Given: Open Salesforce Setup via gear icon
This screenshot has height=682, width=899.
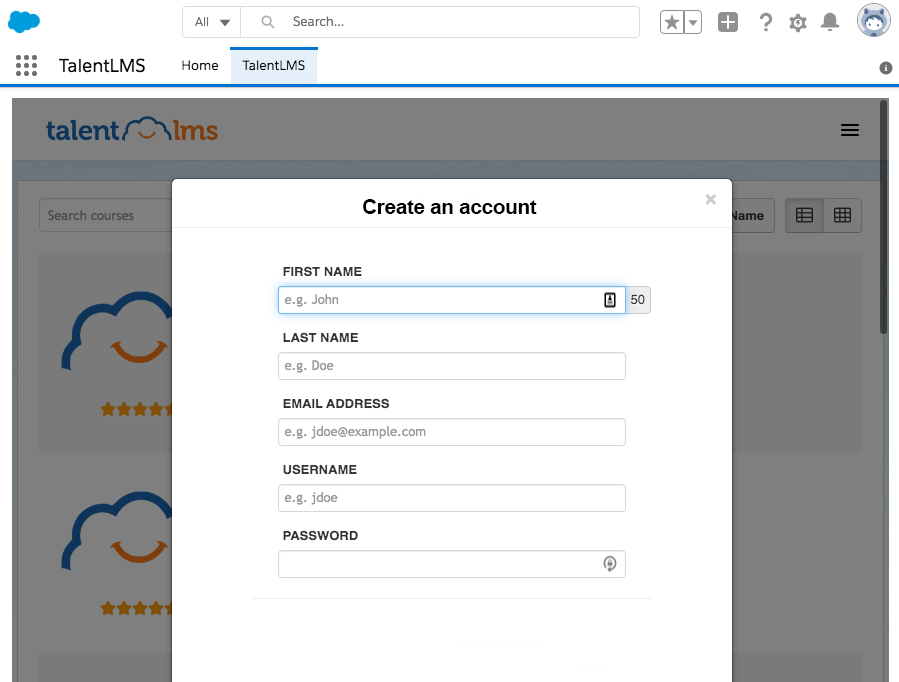Looking at the screenshot, I should [797, 21].
